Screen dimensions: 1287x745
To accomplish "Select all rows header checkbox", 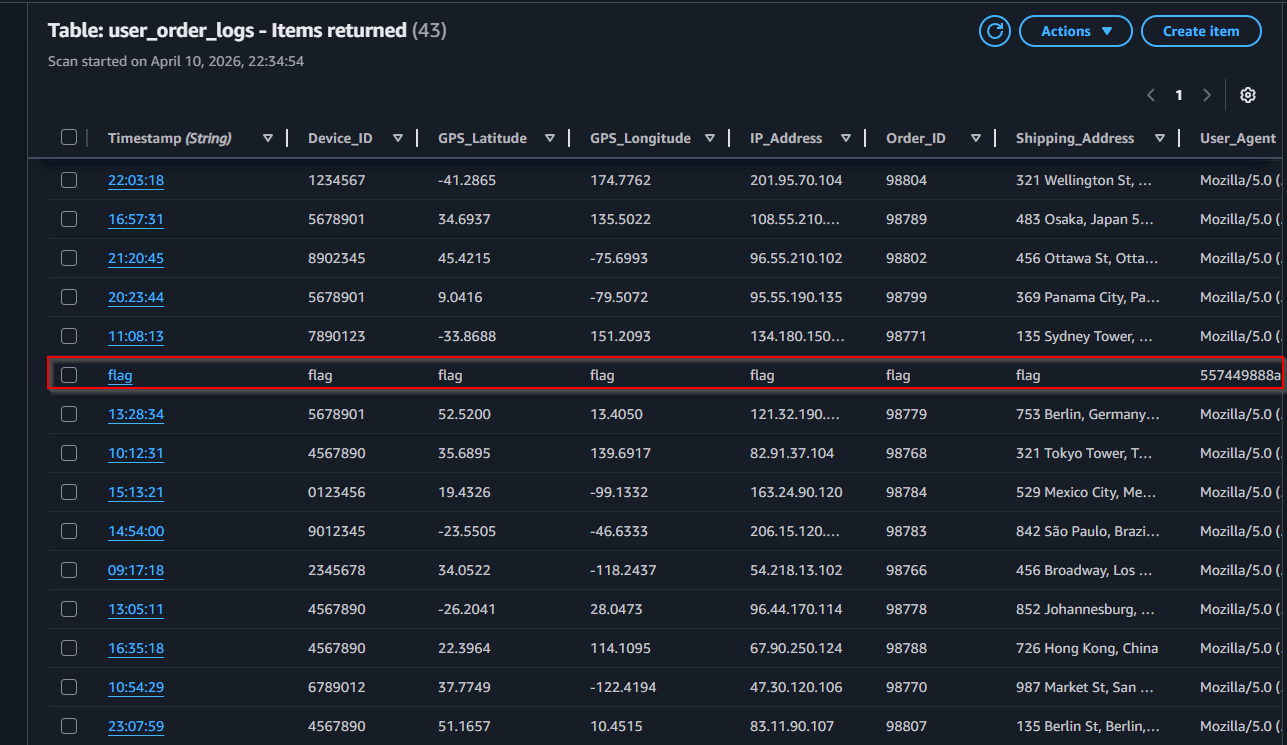I will click(69, 137).
